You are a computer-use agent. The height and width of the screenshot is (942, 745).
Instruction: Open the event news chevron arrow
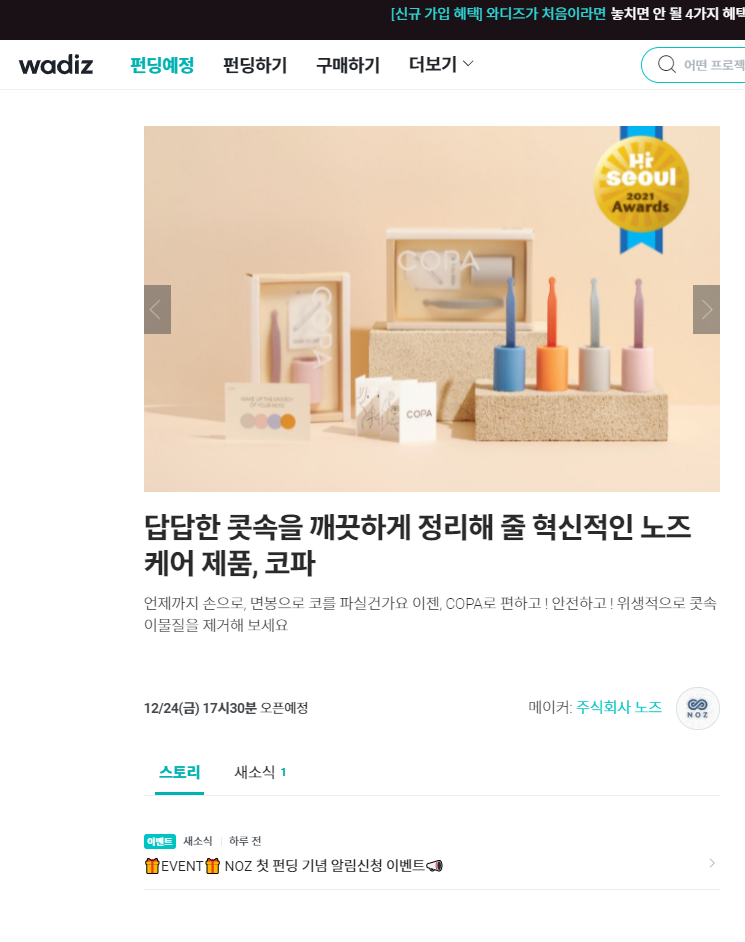pyautogui.click(x=712, y=863)
